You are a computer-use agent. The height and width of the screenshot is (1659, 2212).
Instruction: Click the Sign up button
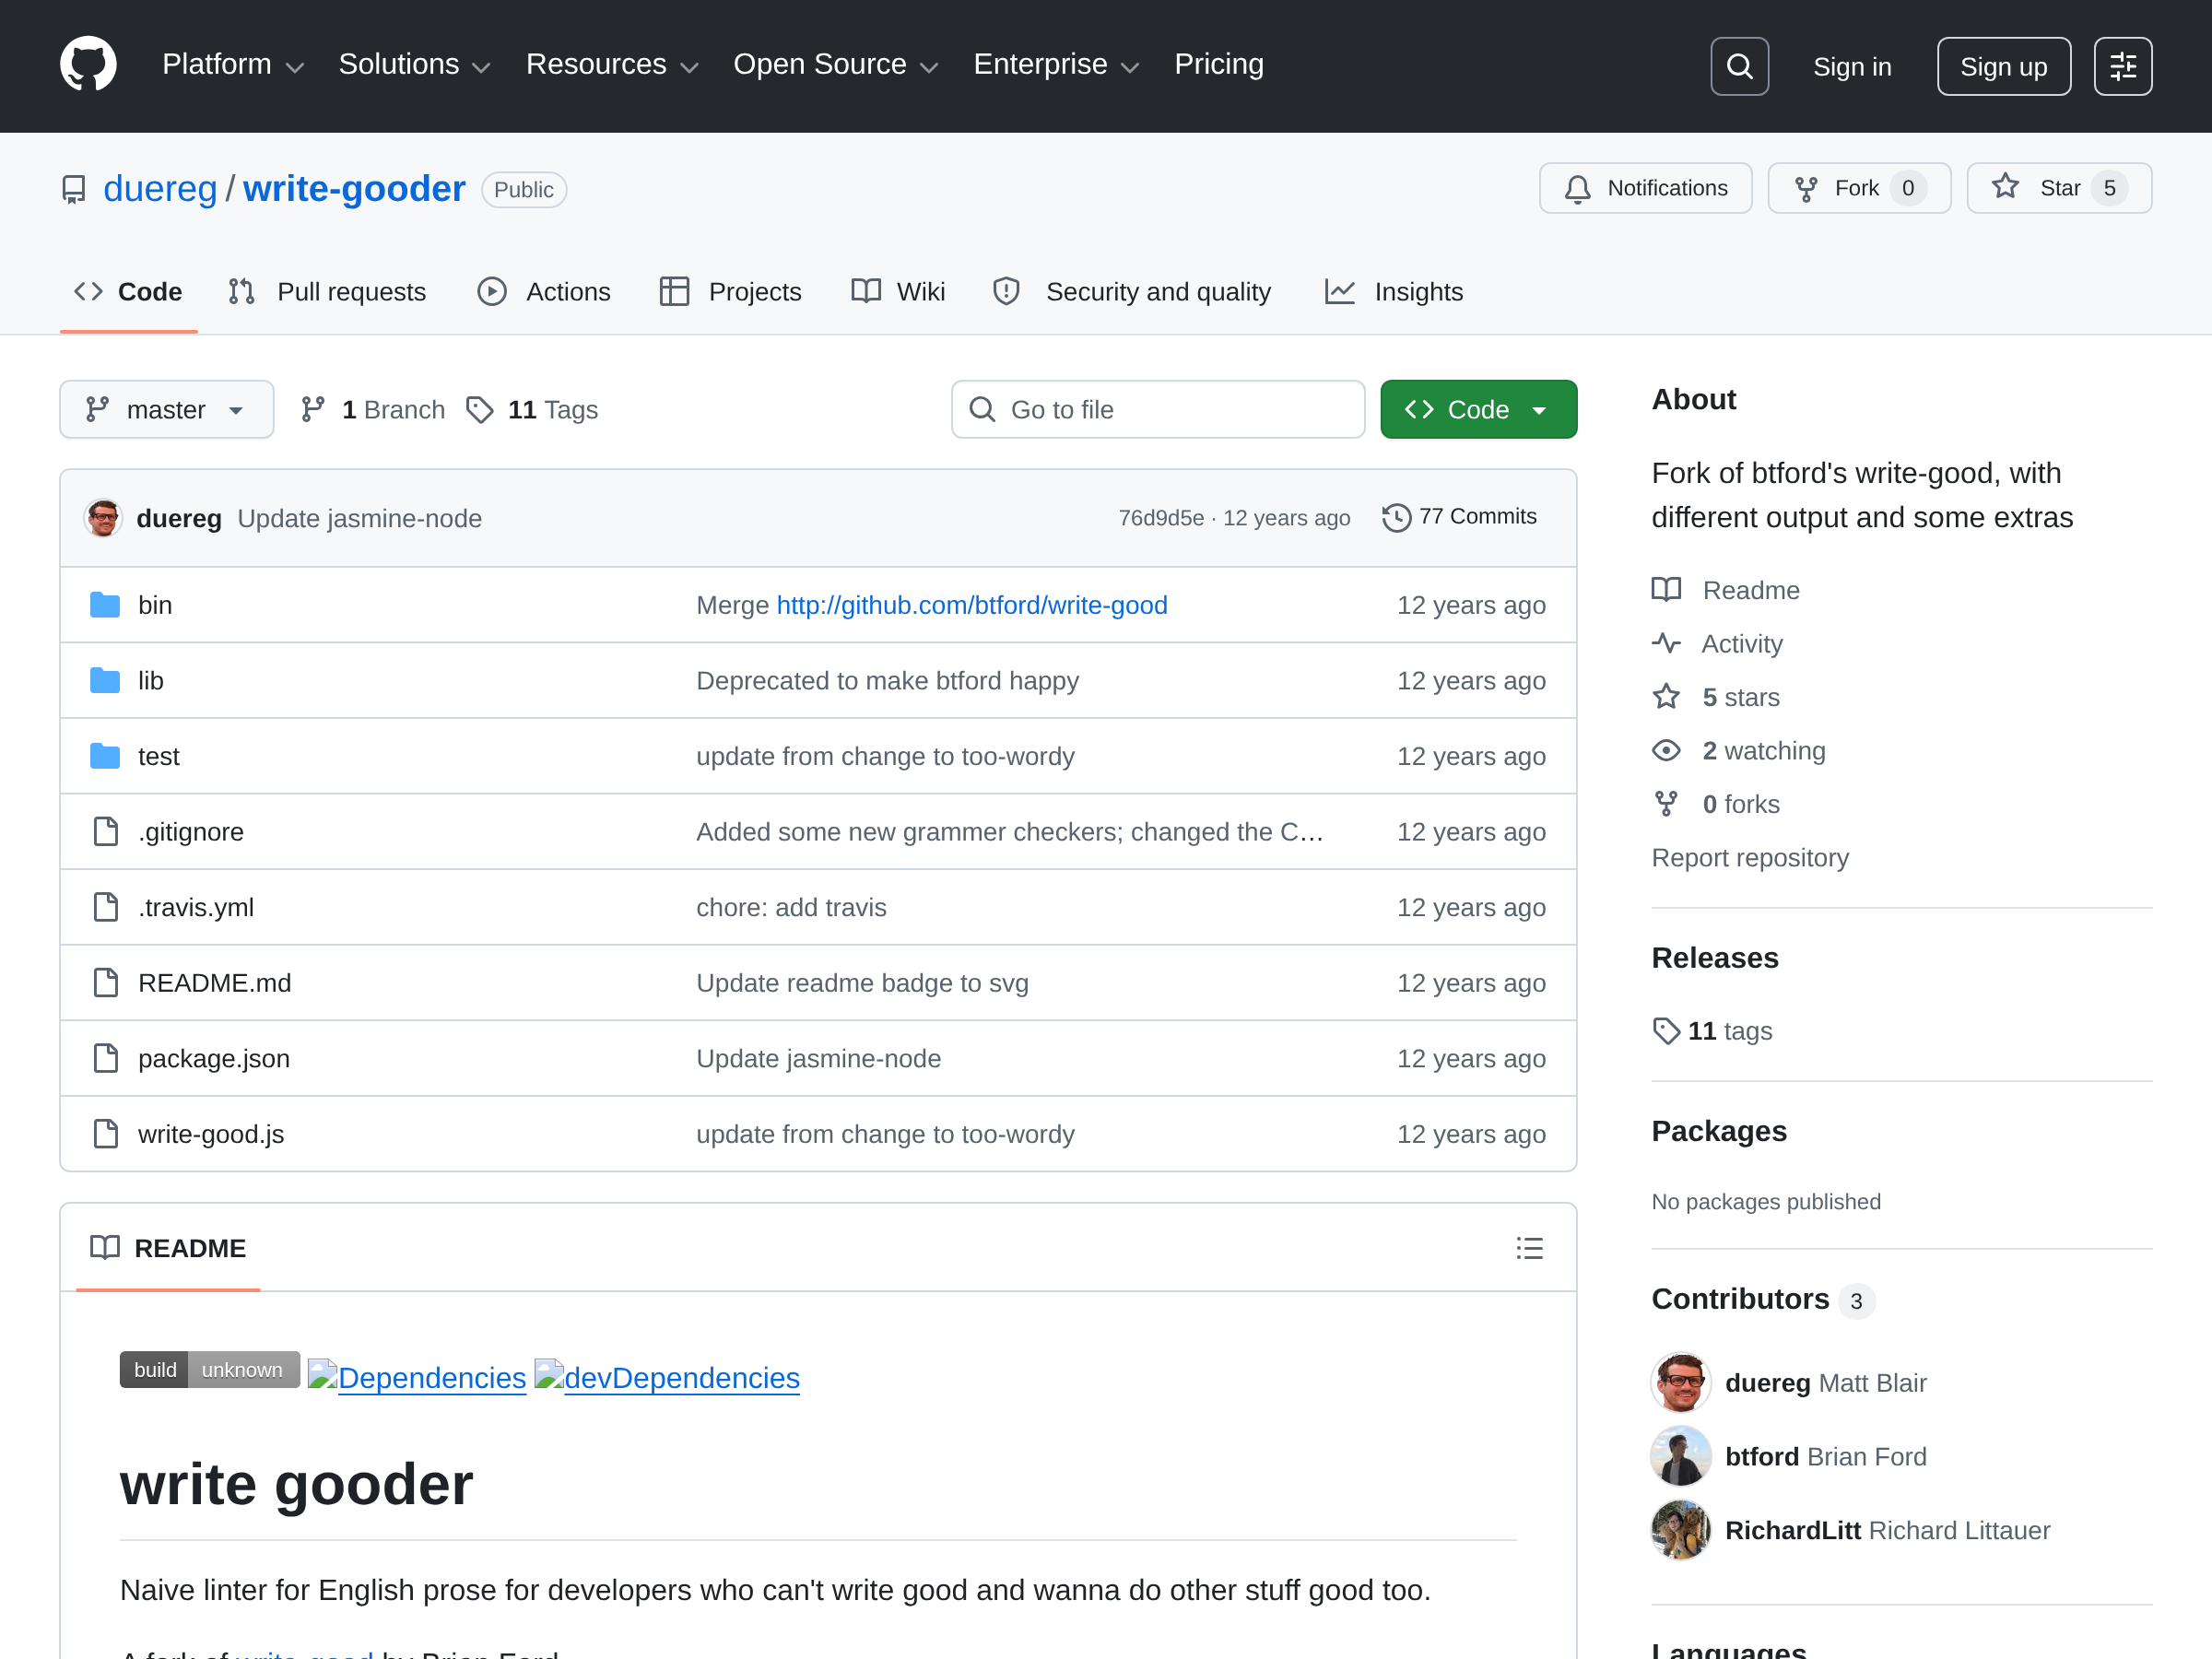click(2003, 66)
